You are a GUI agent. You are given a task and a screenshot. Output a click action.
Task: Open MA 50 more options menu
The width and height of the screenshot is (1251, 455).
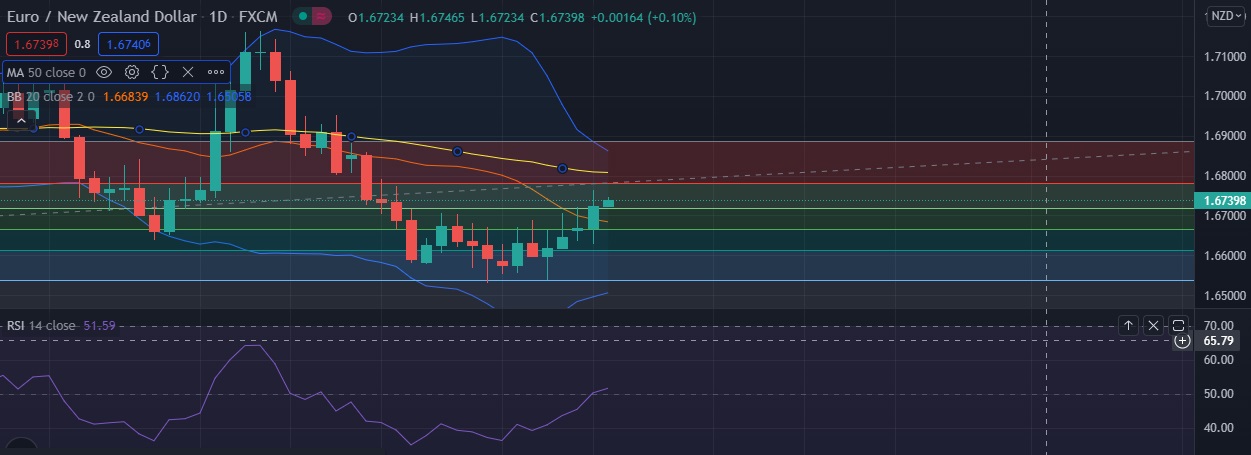coord(216,72)
